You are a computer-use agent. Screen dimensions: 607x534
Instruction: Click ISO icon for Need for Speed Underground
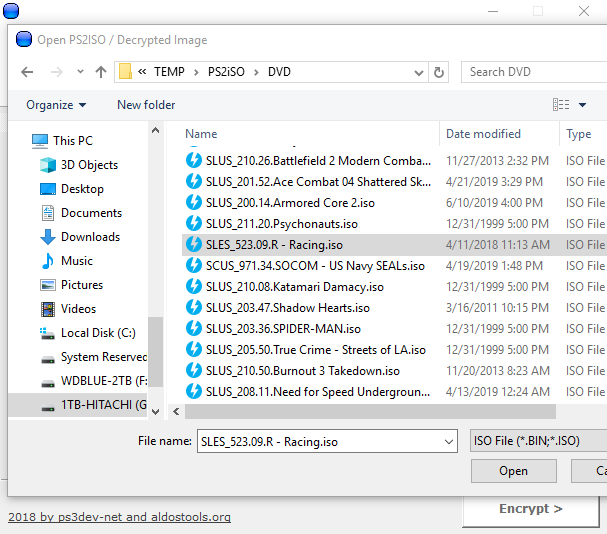pyautogui.click(x=194, y=391)
